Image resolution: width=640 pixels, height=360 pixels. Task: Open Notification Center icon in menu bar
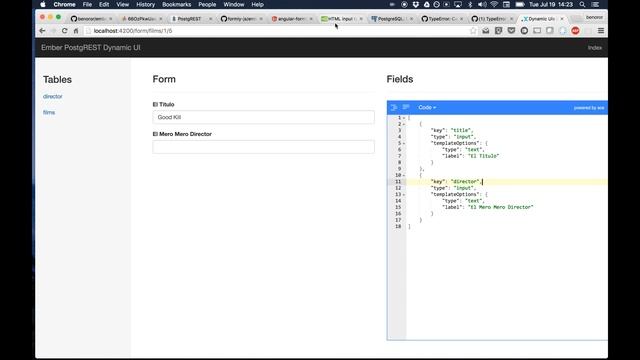click(x=596, y=4)
